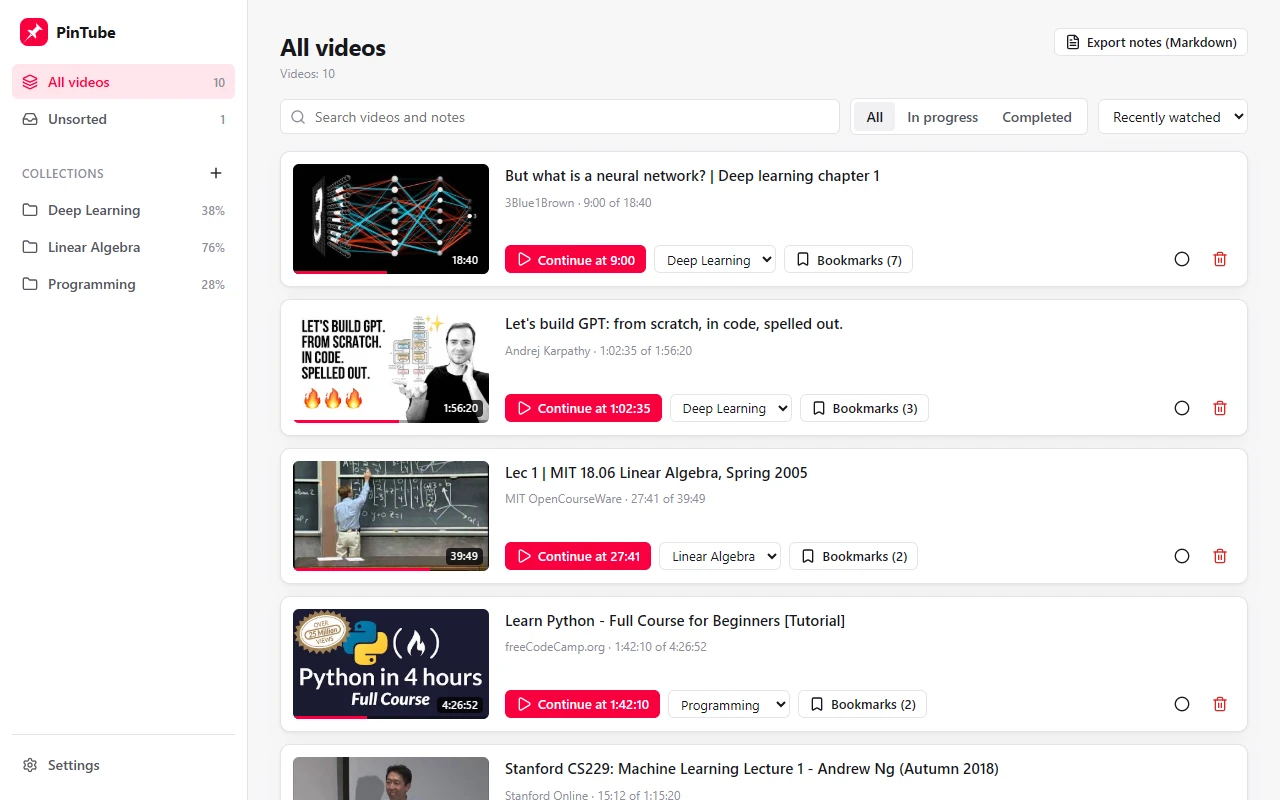Open Bookmarks (7) for neural network video
Viewport: 1280px width, 800px height.
click(848, 260)
